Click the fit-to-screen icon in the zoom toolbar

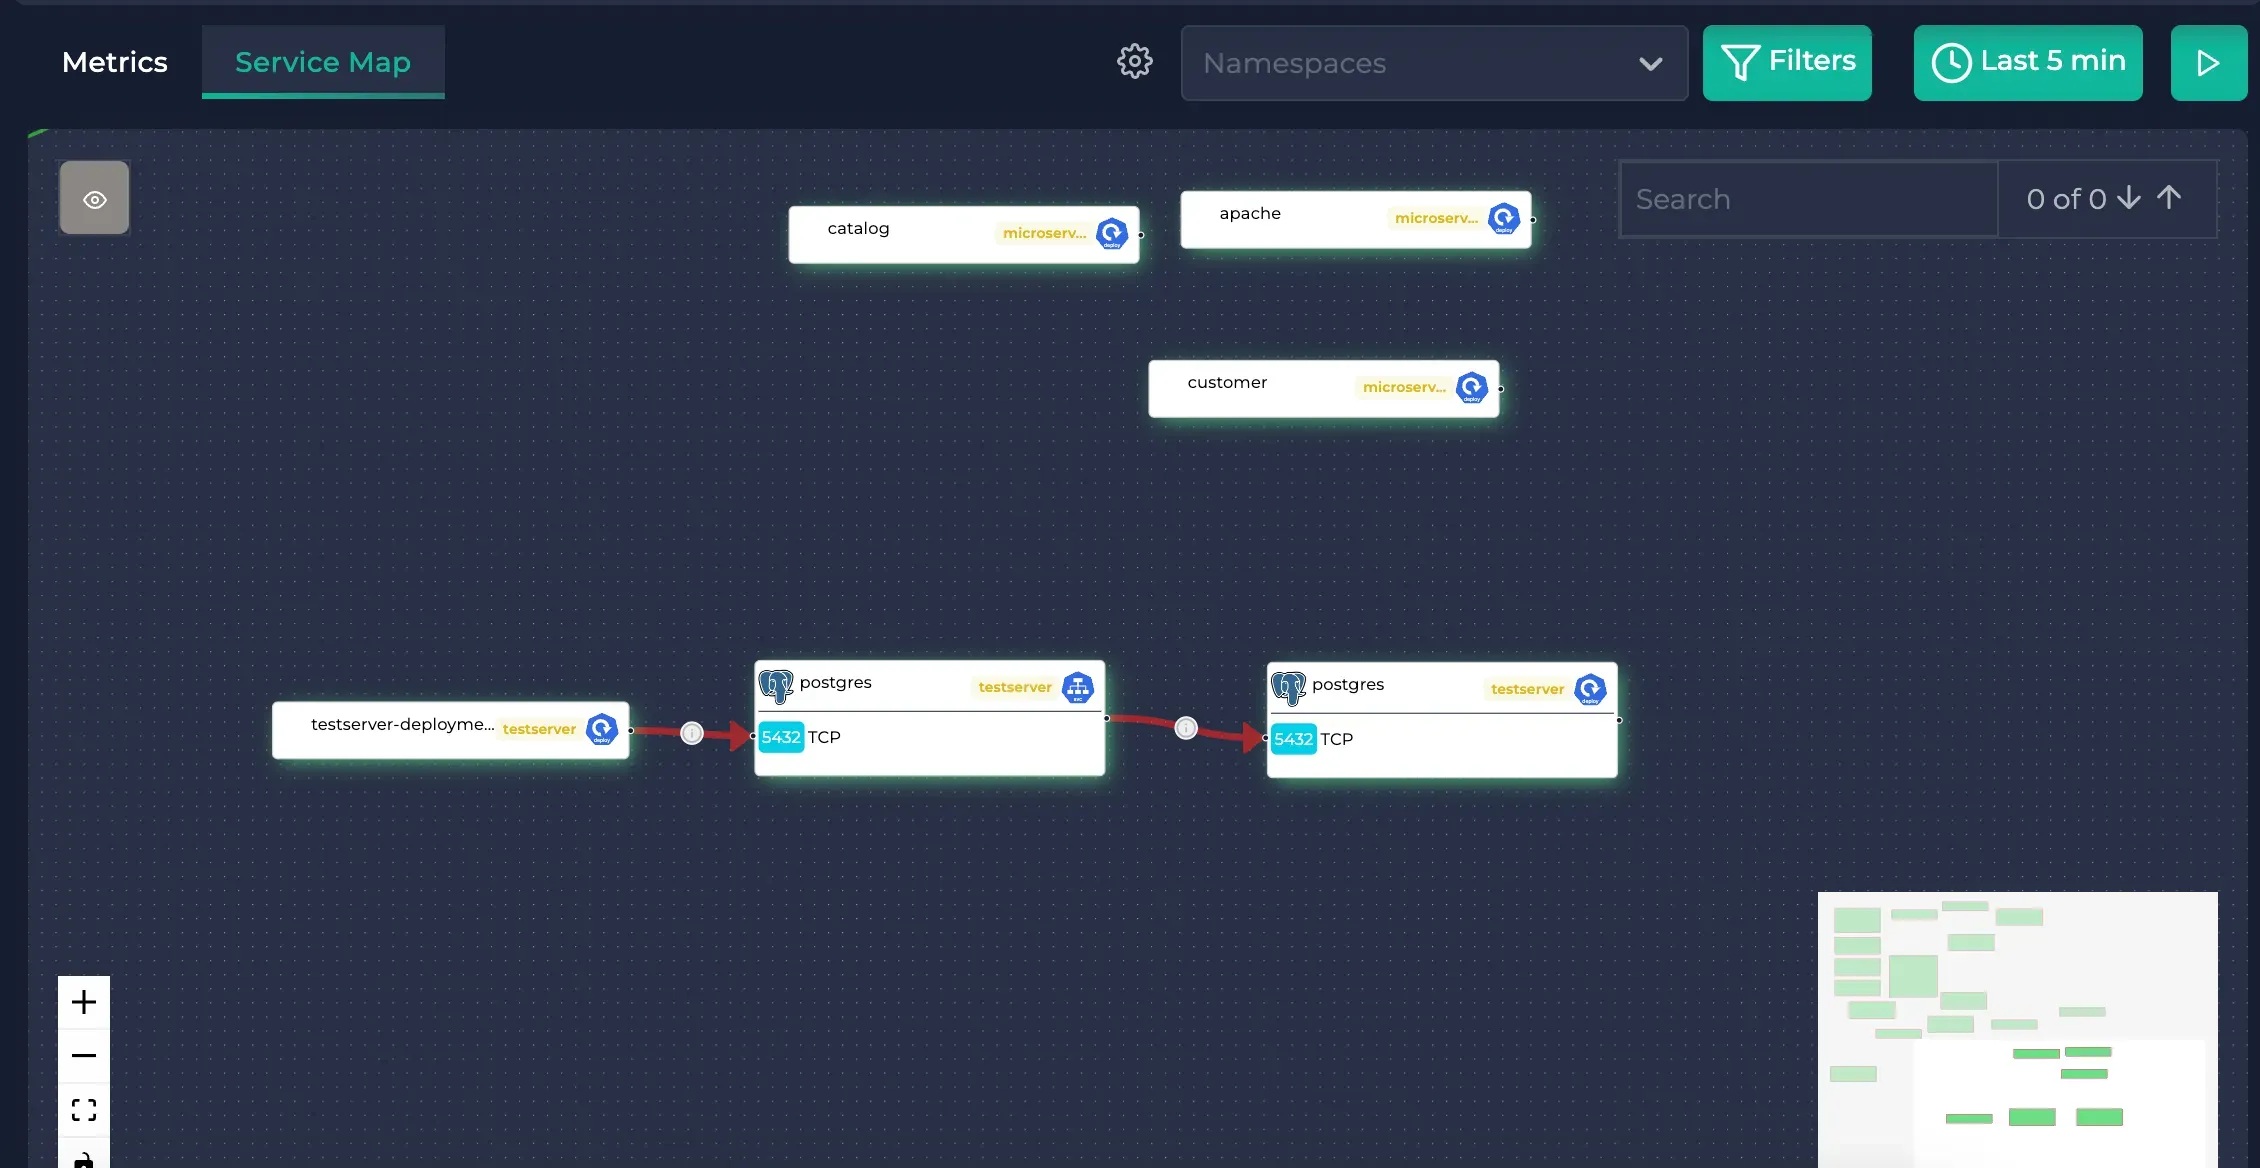[x=84, y=1110]
